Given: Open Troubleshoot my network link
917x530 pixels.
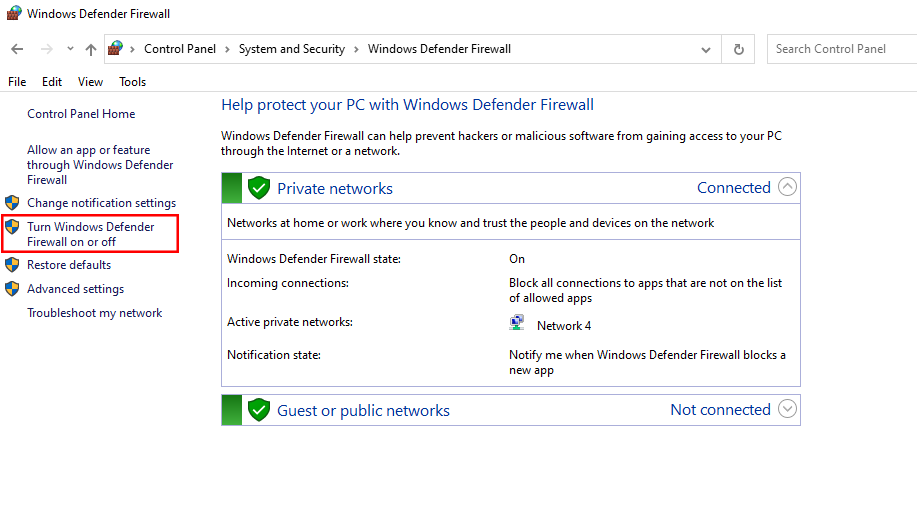Looking at the screenshot, I should (94, 313).
